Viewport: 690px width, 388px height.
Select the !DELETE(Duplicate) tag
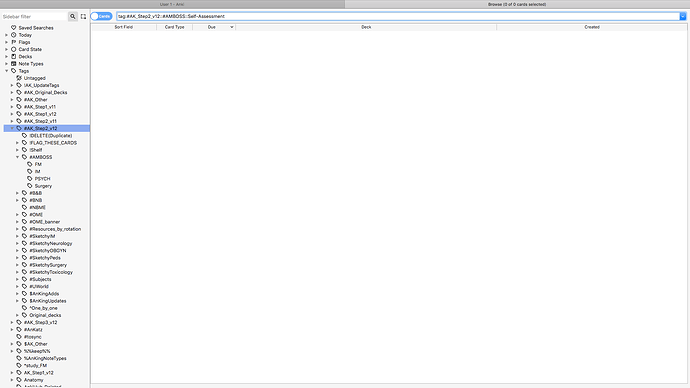click(x=51, y=135)
